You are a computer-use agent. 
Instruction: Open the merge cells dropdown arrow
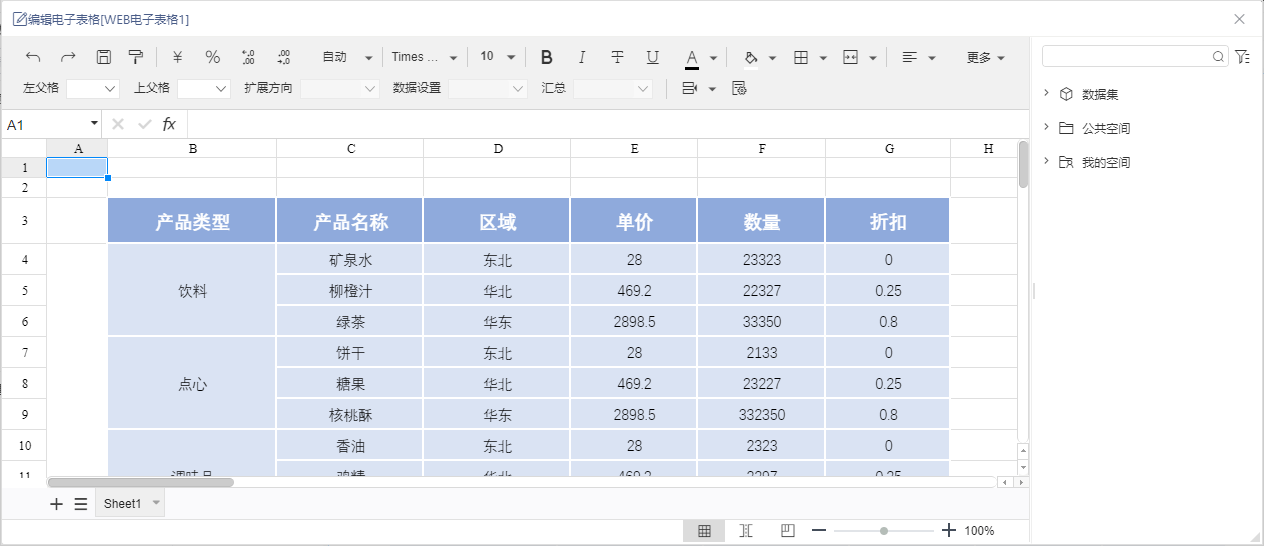873,58
